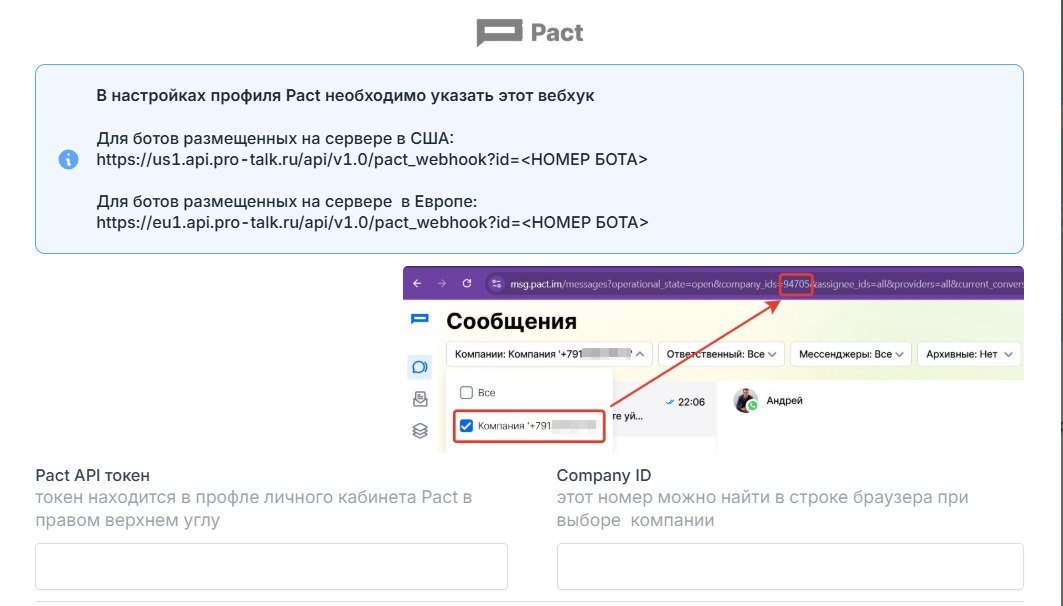The width and height of the screenshot is (1063, 606).
Task: Click the "Company ID" label
Action: 603,475
